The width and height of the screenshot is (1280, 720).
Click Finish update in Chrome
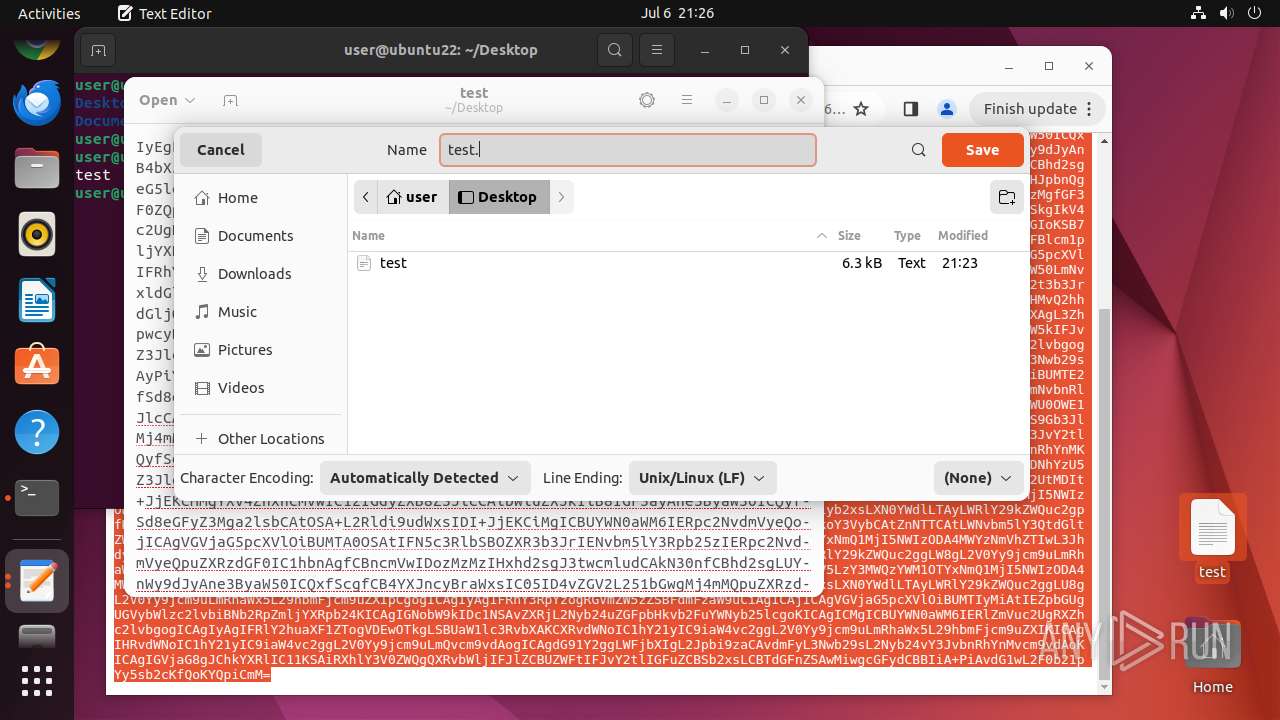1030,109
